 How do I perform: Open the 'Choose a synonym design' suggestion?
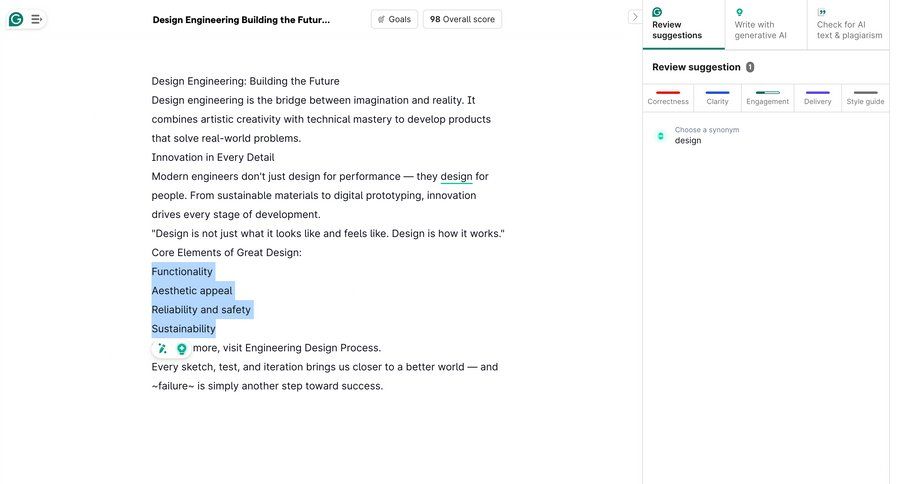(x=766, y=135)
